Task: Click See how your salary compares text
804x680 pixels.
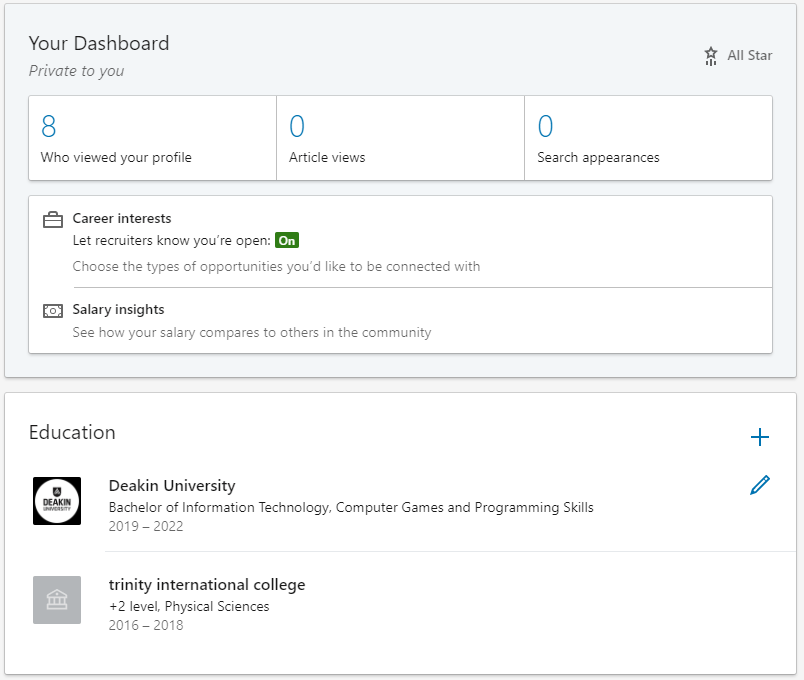Action: tap(252, 332)
